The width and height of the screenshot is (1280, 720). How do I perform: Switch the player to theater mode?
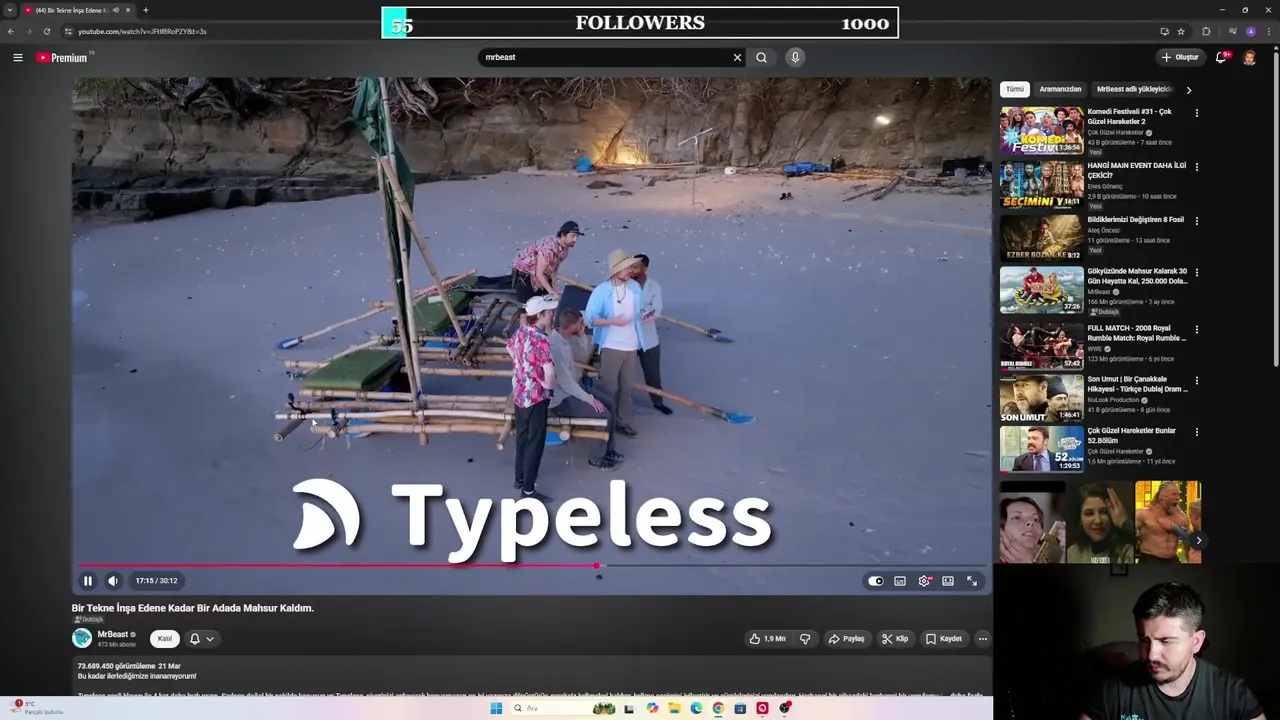tap(948, 581)
